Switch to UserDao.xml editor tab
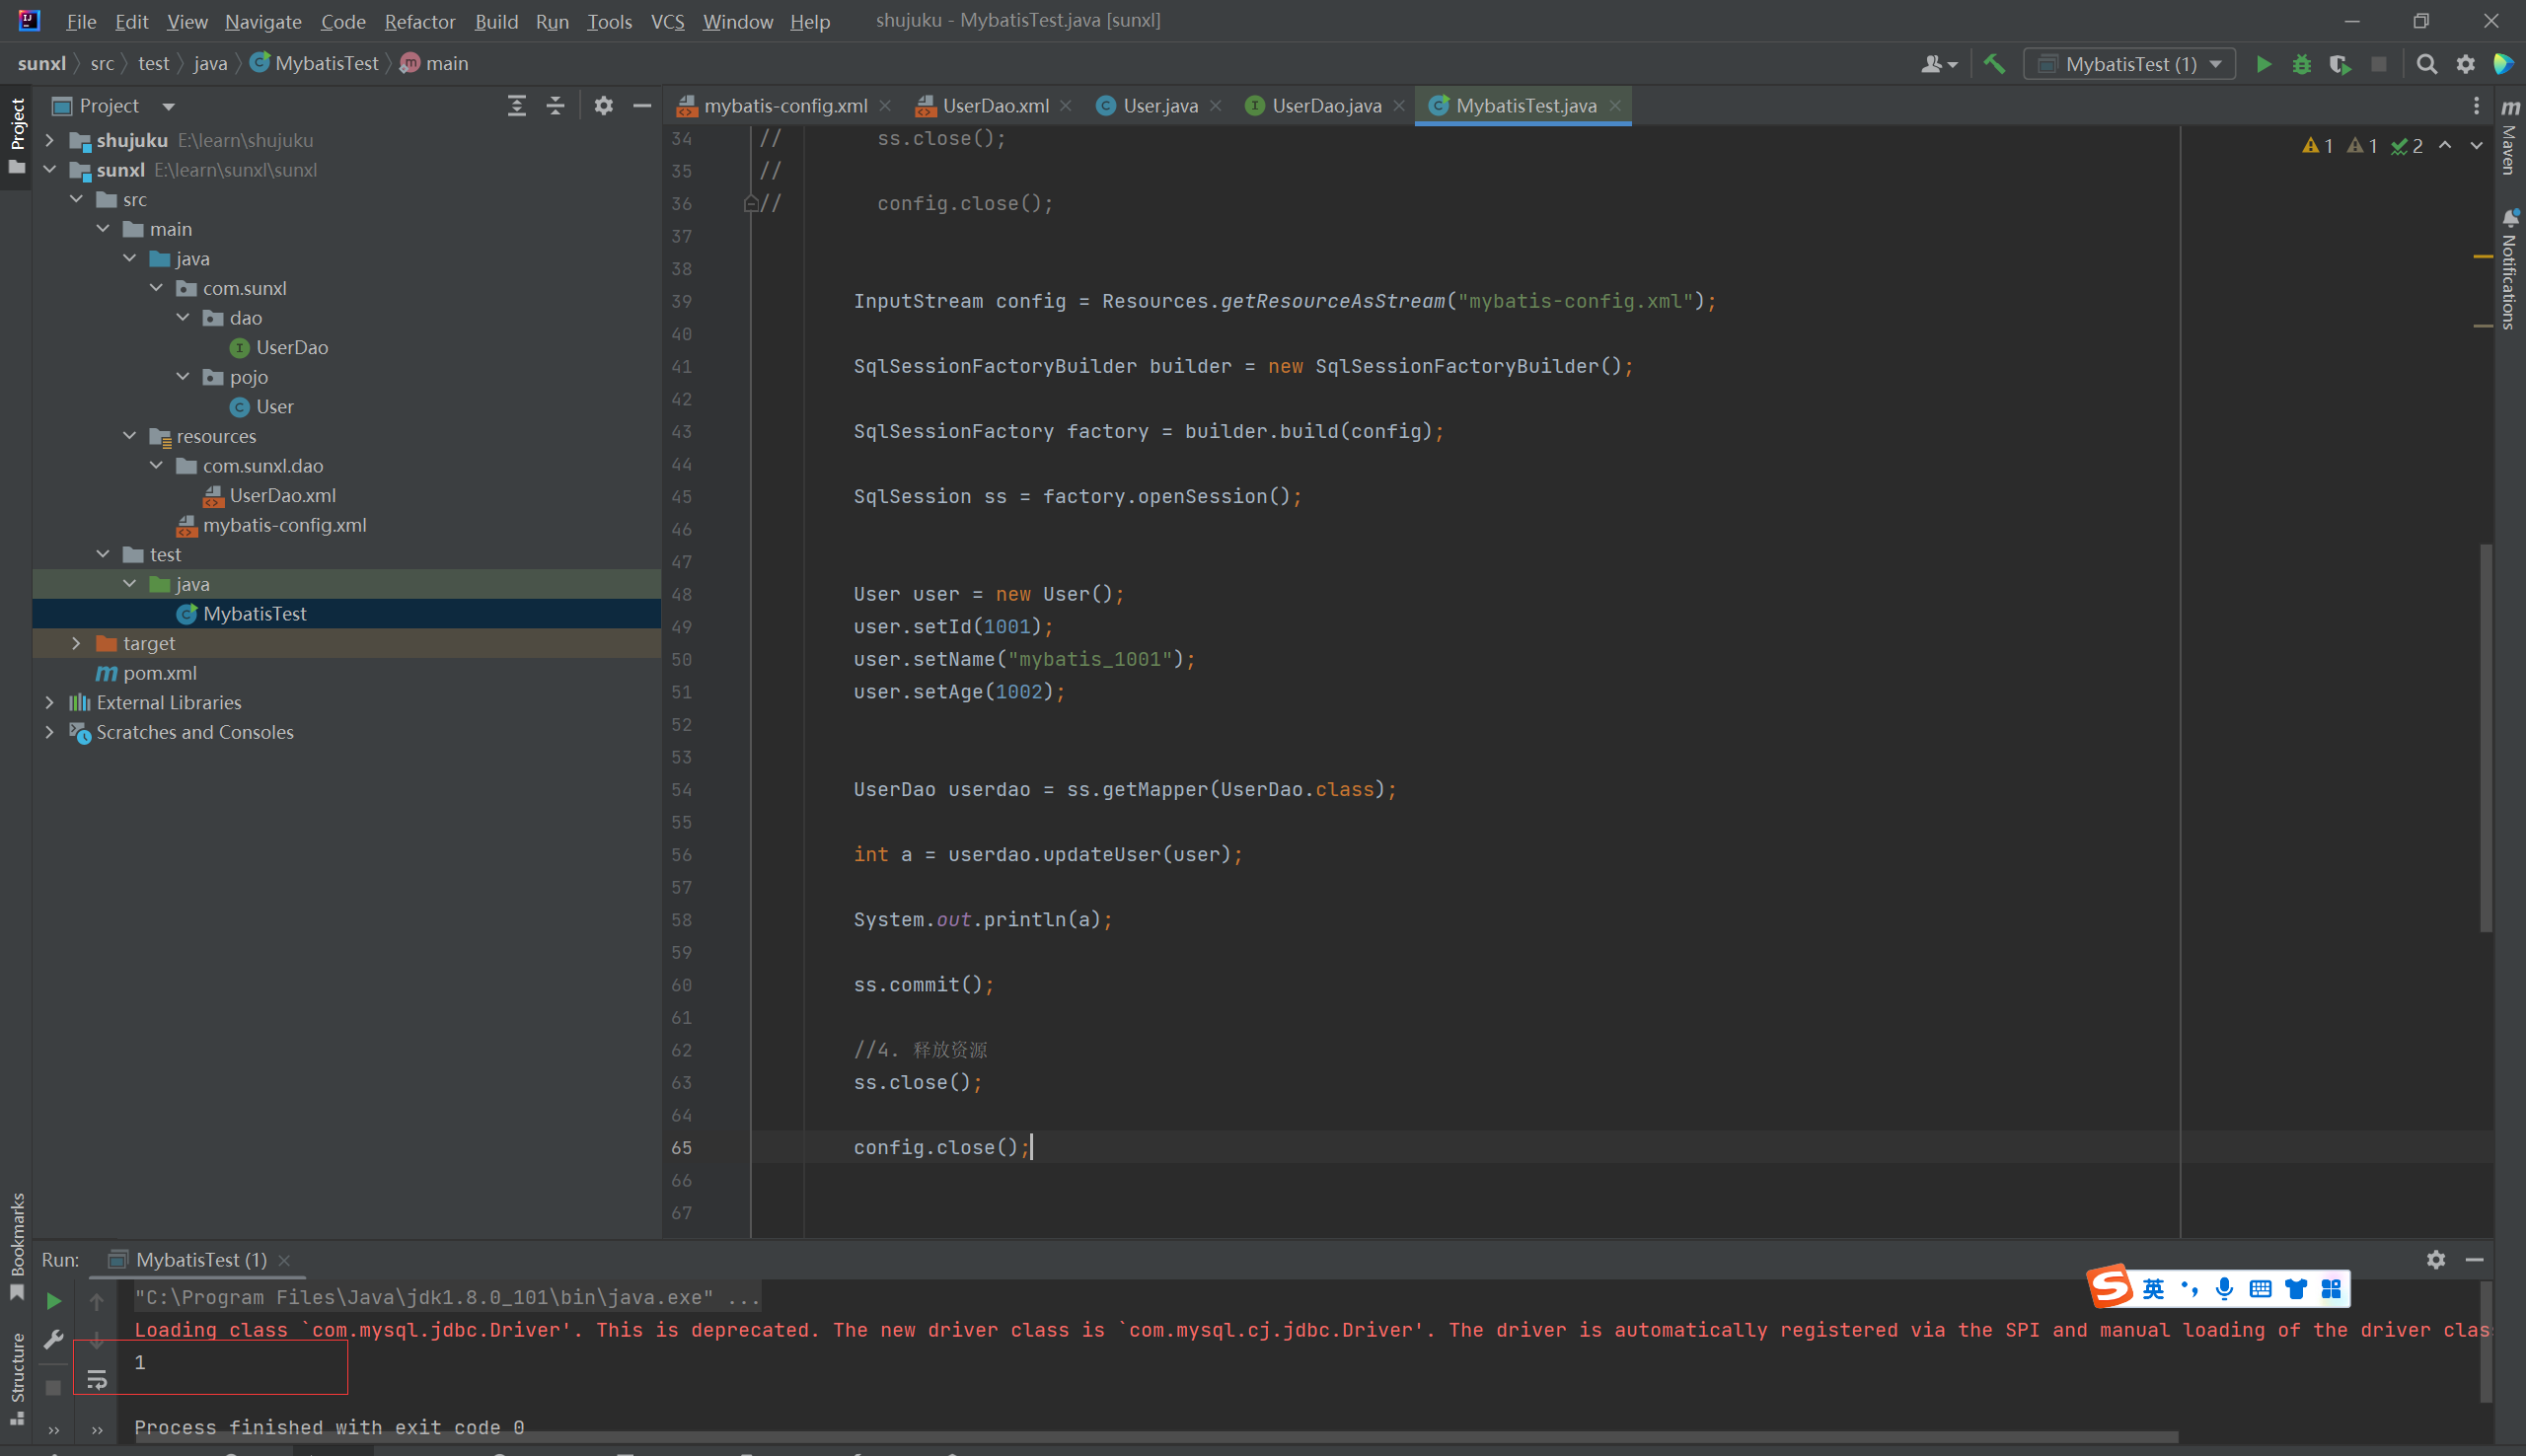 click(x=994, y=105)
